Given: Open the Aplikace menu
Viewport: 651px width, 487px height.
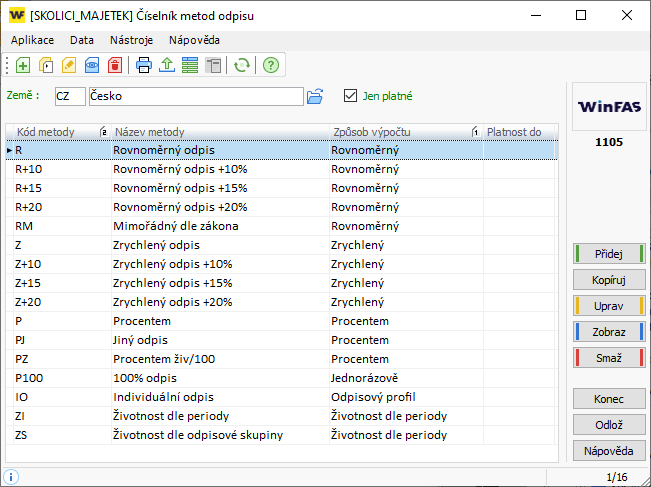Looking at the screenshot, I should 32,40.
